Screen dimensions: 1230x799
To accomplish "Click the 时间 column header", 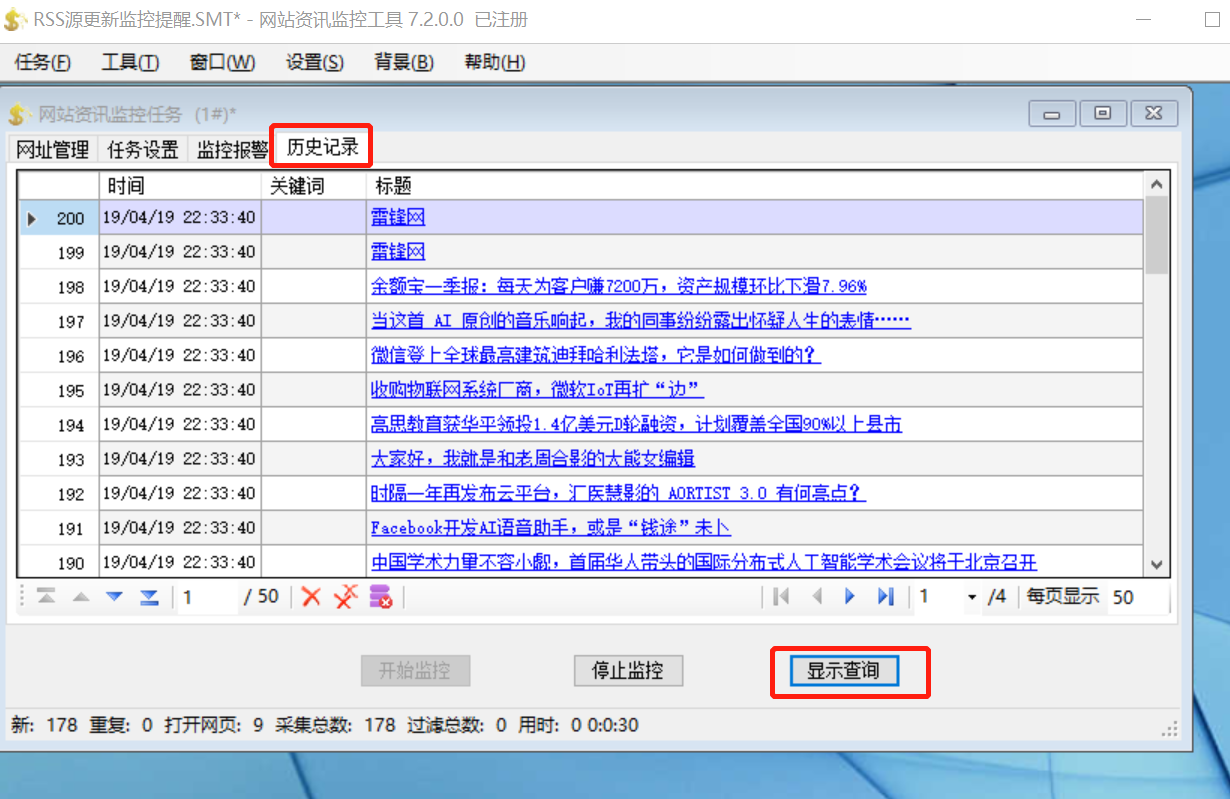I will (x=180, y=186).
